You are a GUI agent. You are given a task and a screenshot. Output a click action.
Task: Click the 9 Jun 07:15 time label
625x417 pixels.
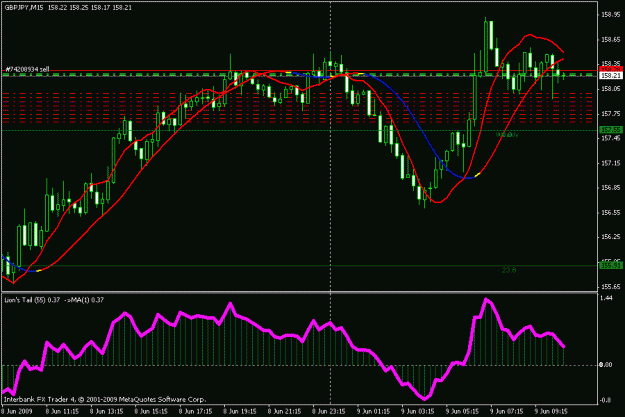pos(507,411)
